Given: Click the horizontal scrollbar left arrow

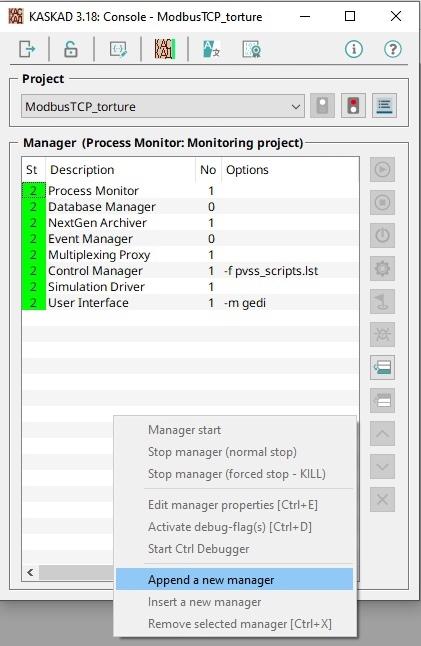Looking at the screenshot, I should point(30,572).
